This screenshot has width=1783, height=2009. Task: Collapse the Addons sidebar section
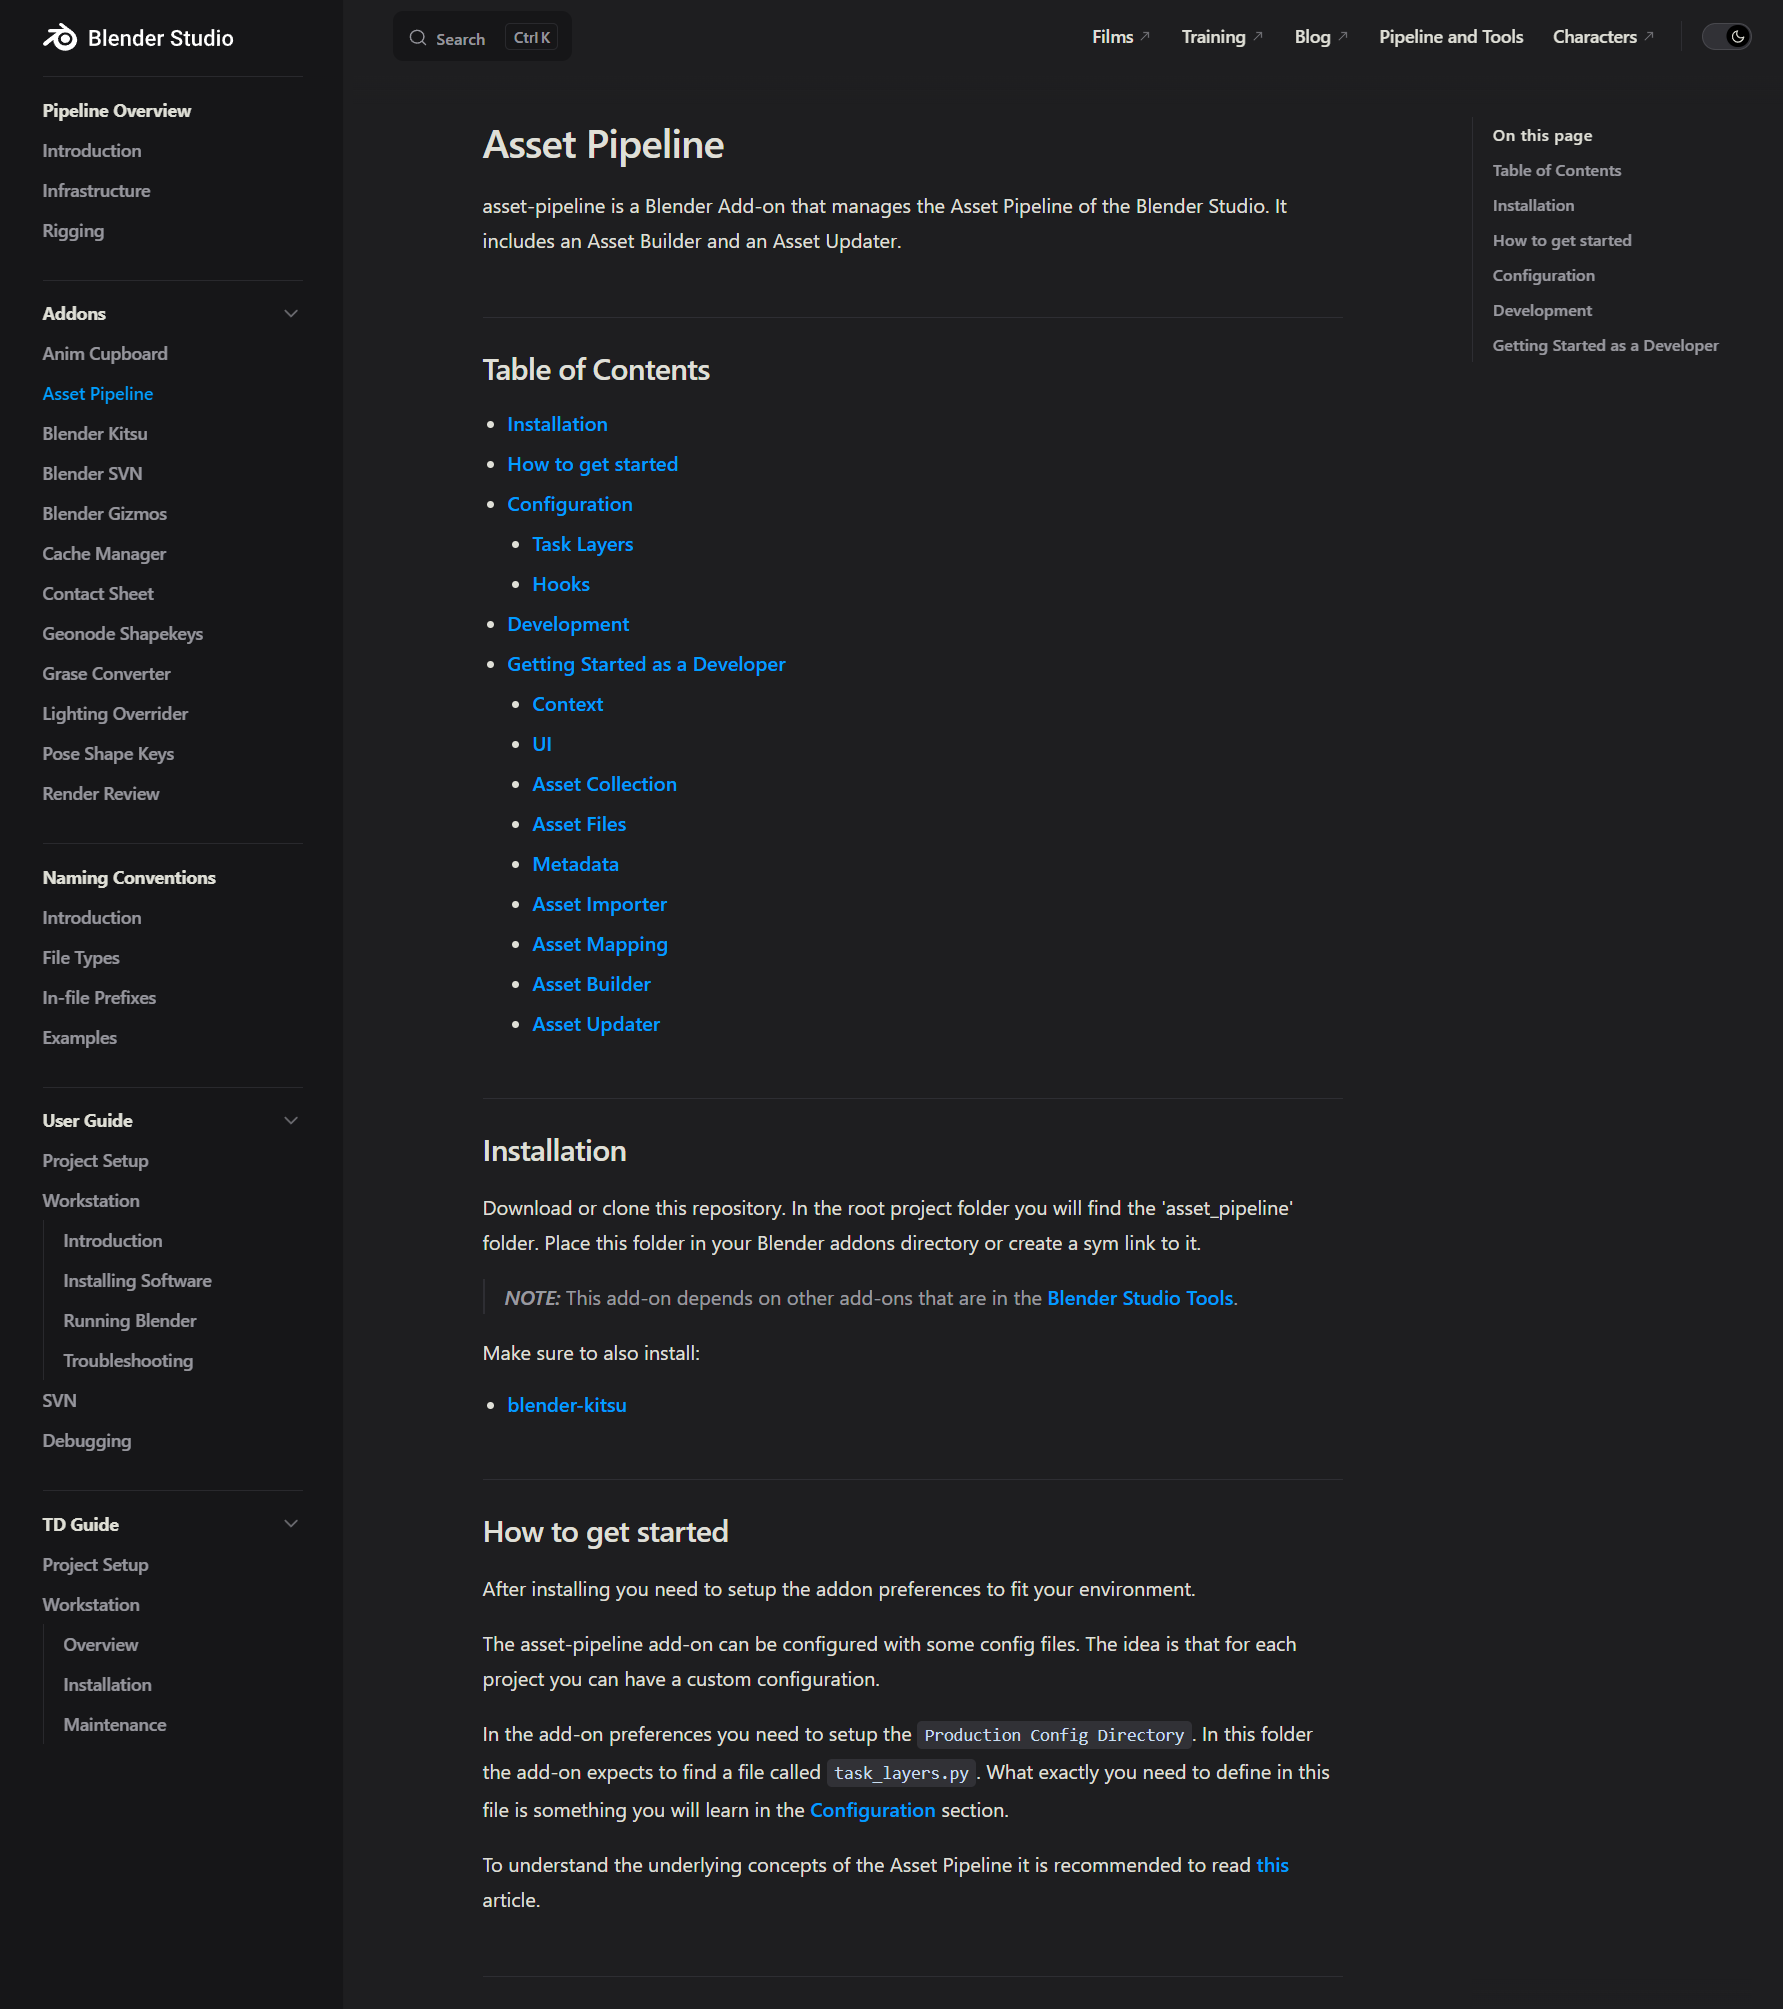pos(291,314)
